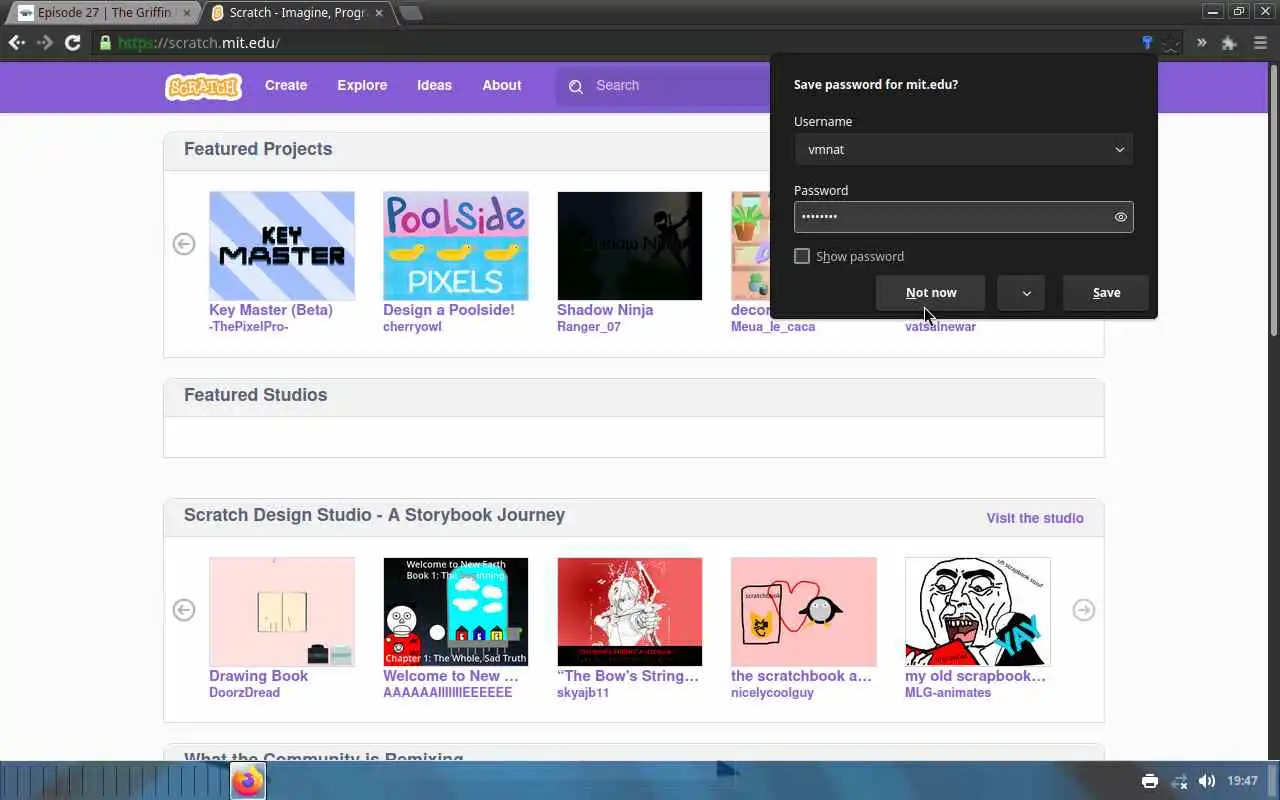Screen dimensions: 1280x800
Task: Open a new tab with the tab-strip button
Action: click(x=410, y=13)
